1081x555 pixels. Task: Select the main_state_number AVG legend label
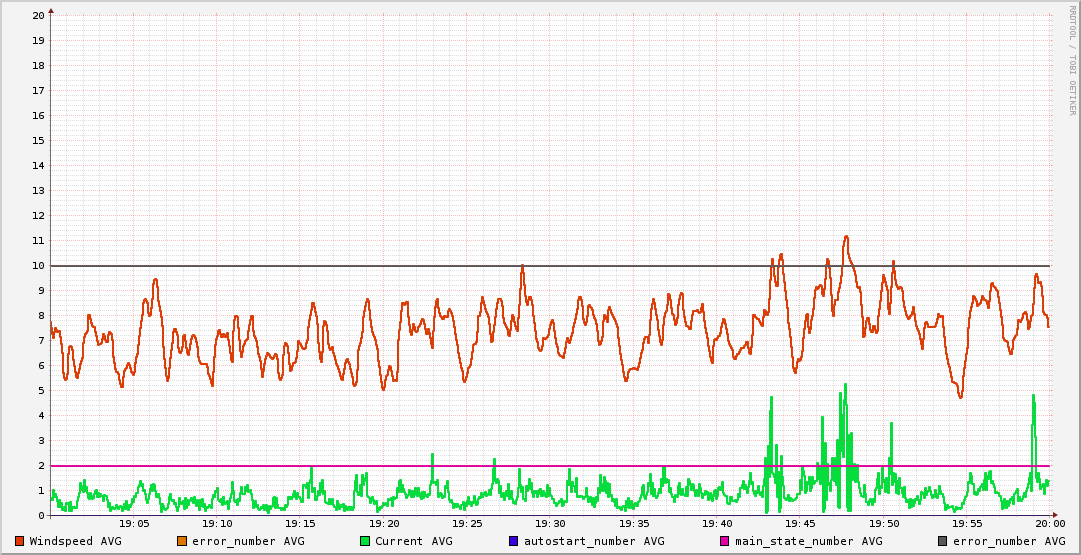tap(809, 541)
